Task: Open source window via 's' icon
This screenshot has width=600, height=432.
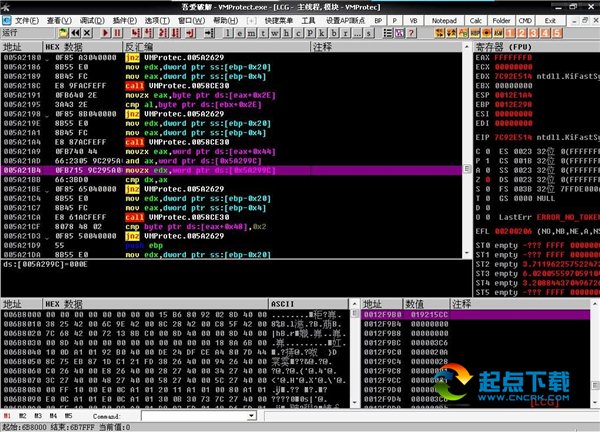Action: click(369, 33)
